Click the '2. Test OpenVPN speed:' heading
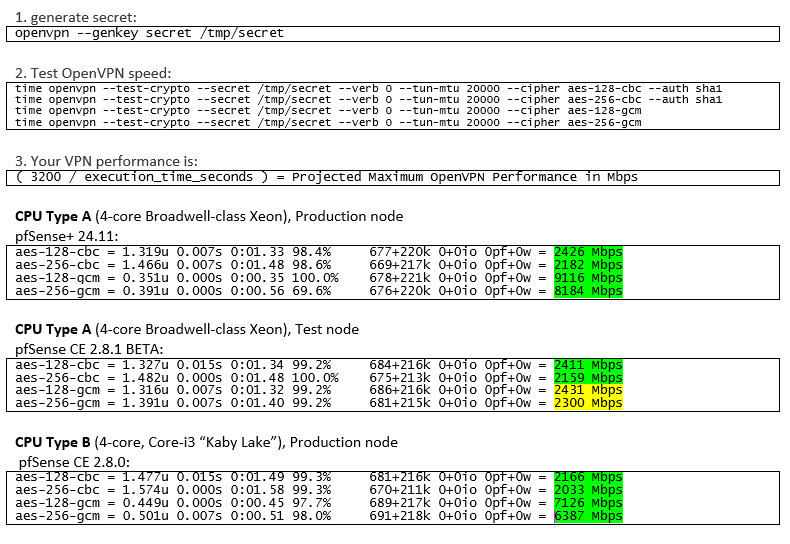 click(93, 74)
